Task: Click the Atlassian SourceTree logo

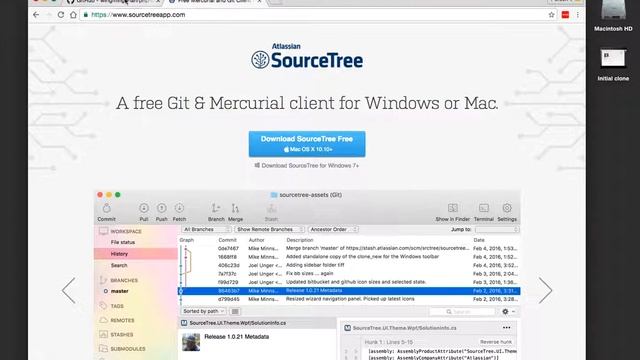Action: coord(307,56)
